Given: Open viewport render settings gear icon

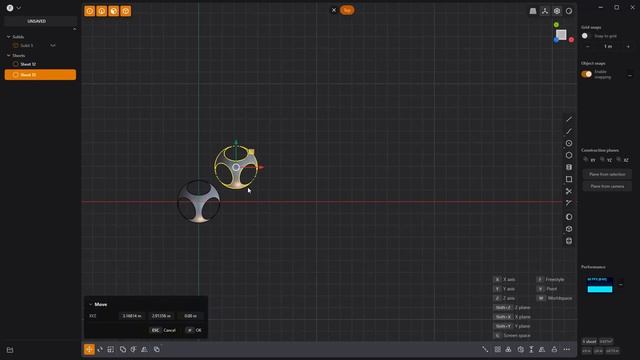Looking at the screenshot, I should (557, 11).
